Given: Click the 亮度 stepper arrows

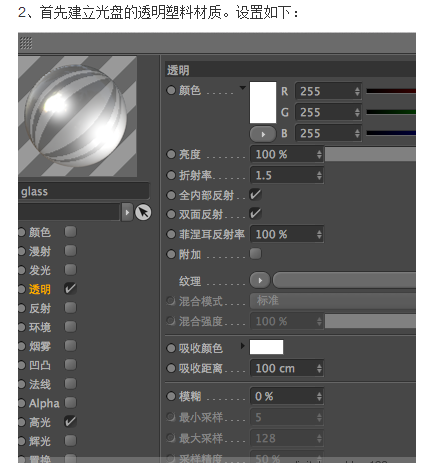Looking at the screenshot, I should pyautogui.click(x=319, y=154).
